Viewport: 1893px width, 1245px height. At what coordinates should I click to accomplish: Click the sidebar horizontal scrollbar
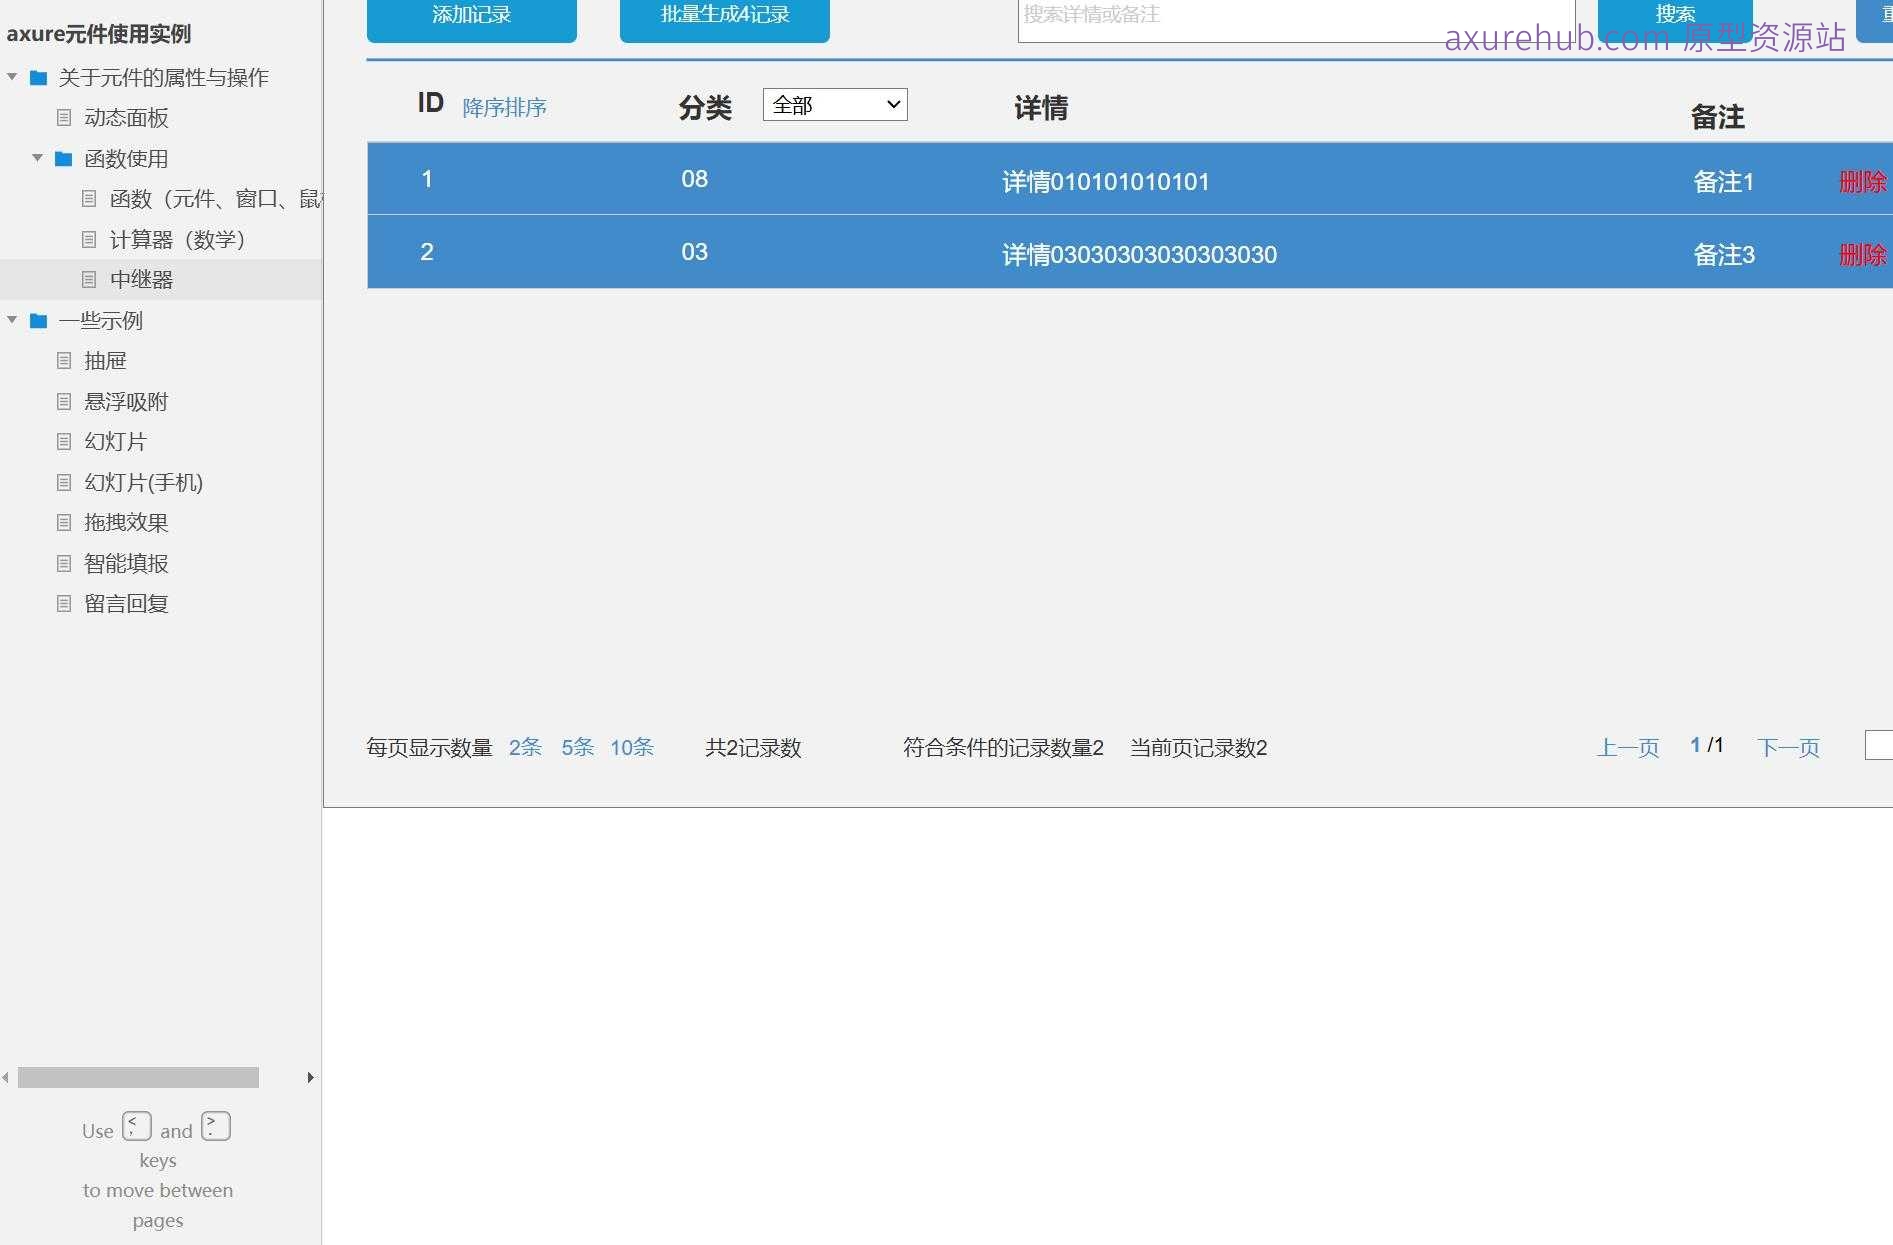138,1077
